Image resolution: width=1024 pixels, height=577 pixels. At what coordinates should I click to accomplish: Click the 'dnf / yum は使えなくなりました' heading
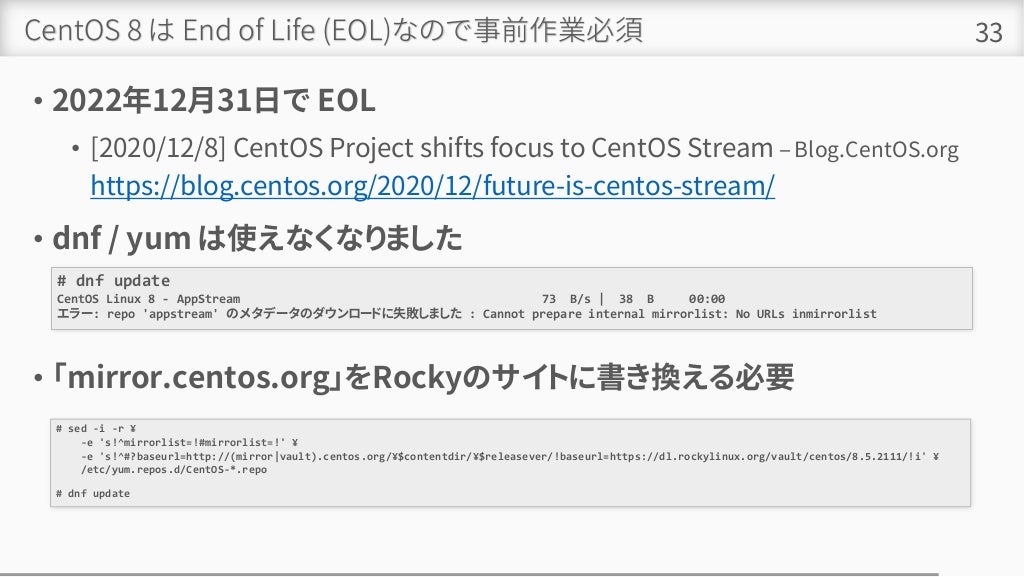pyautogui.click(x=257, y=238)
